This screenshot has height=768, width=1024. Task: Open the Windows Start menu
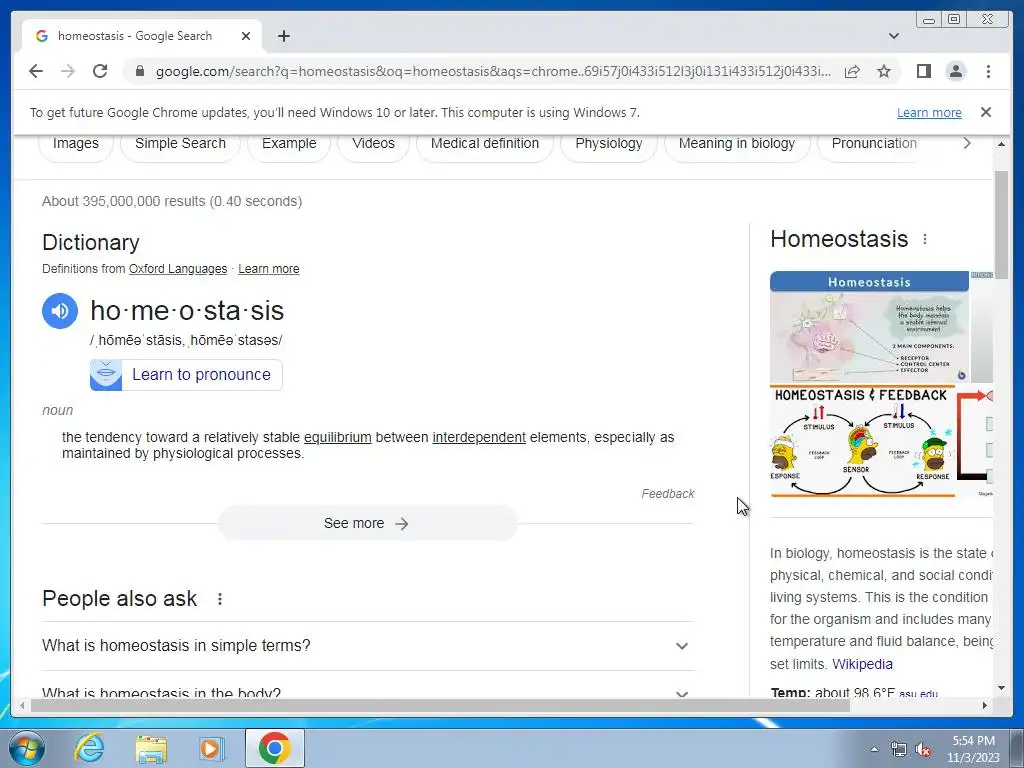27,748
